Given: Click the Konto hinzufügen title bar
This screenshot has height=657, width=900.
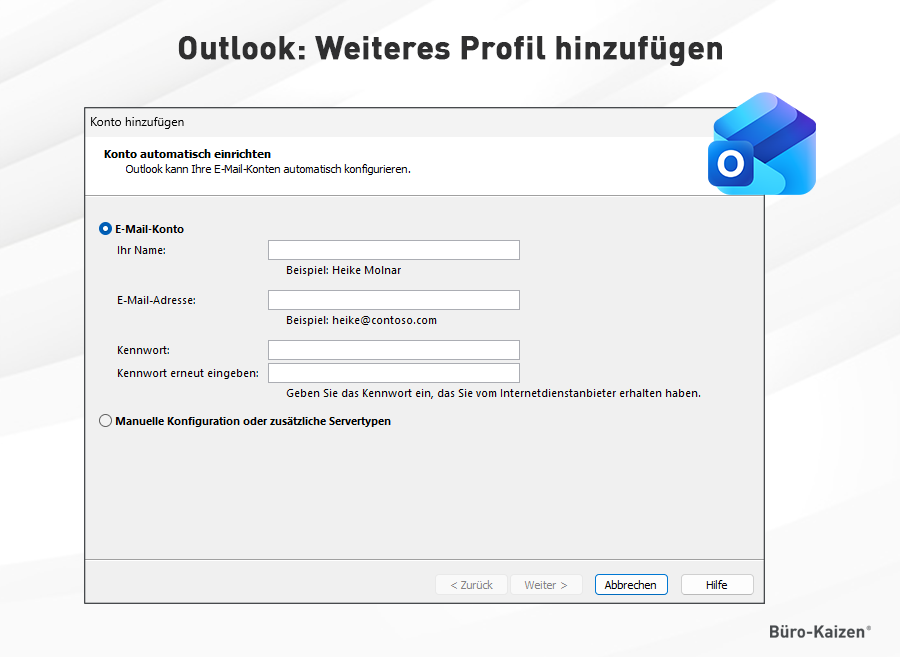Looking at the screenshot, I should click(138, 122).
